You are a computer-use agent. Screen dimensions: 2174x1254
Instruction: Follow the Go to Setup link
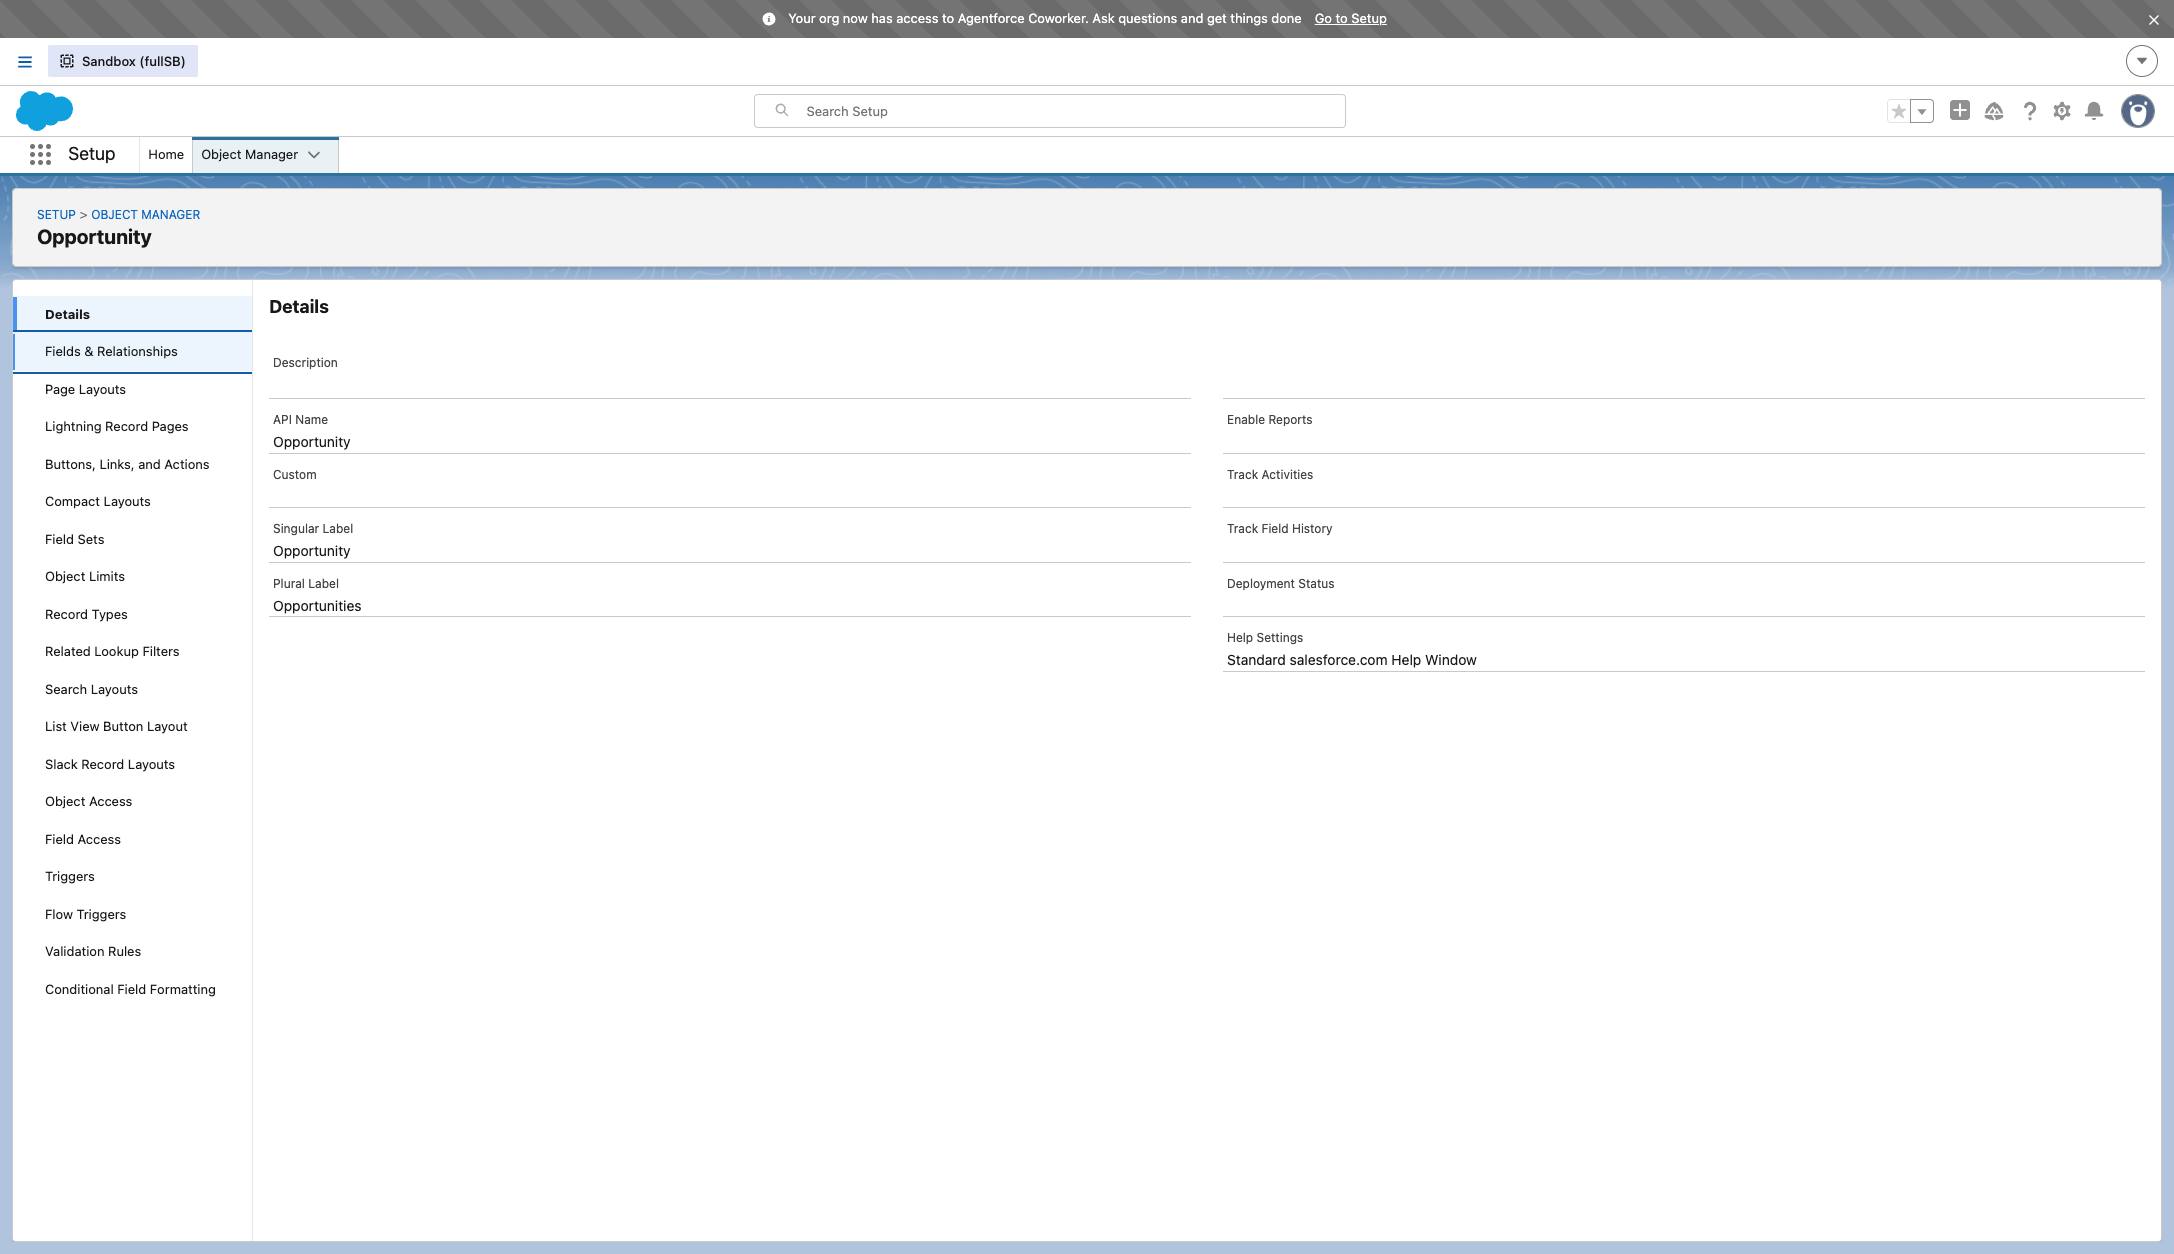tap(1350, 19)
